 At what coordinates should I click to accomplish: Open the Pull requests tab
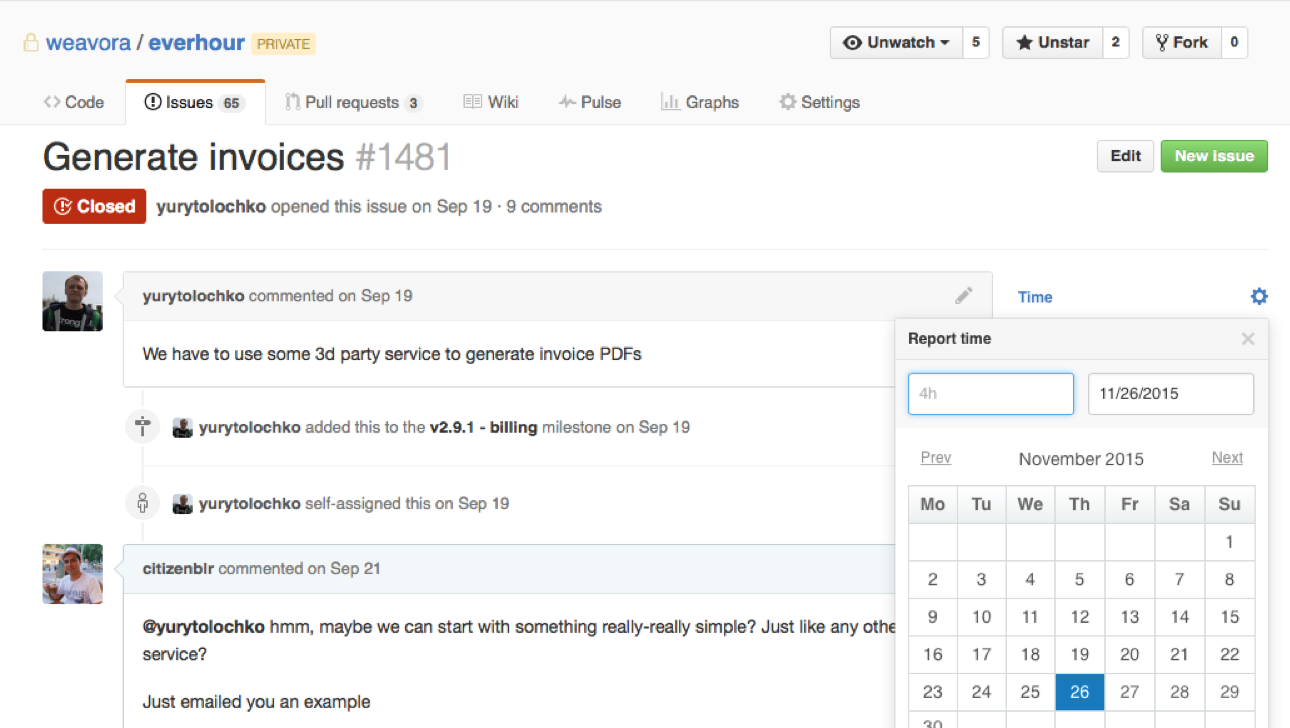pyautogui.click(x=353, y=102)
